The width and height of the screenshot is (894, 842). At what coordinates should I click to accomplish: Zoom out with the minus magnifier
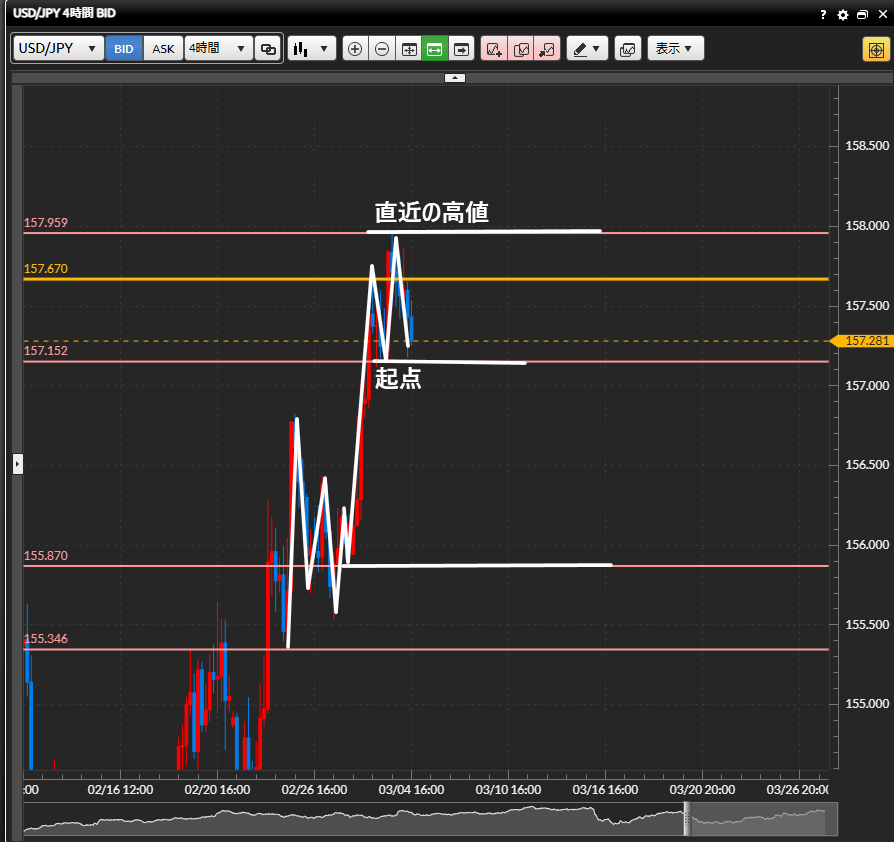pos(382,48)
